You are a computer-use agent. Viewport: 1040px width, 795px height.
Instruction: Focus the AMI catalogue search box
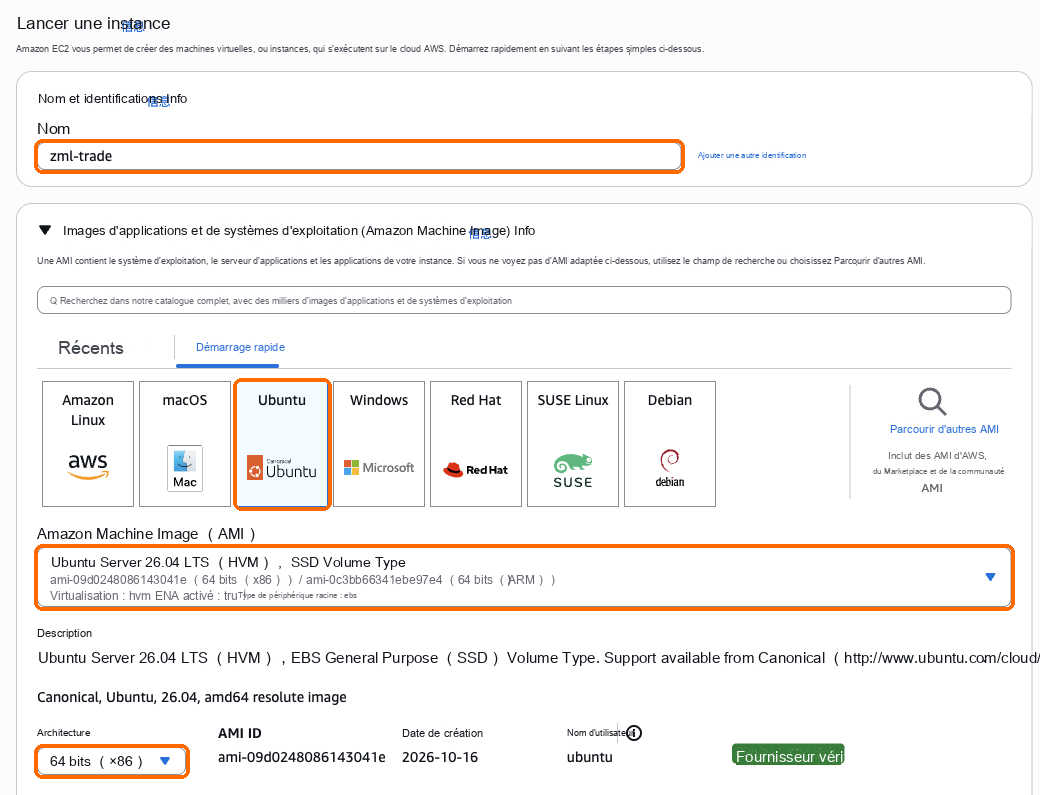524,300
